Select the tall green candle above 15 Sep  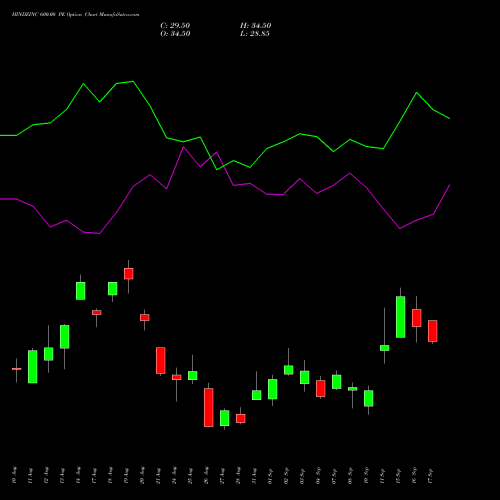point(401,317)
